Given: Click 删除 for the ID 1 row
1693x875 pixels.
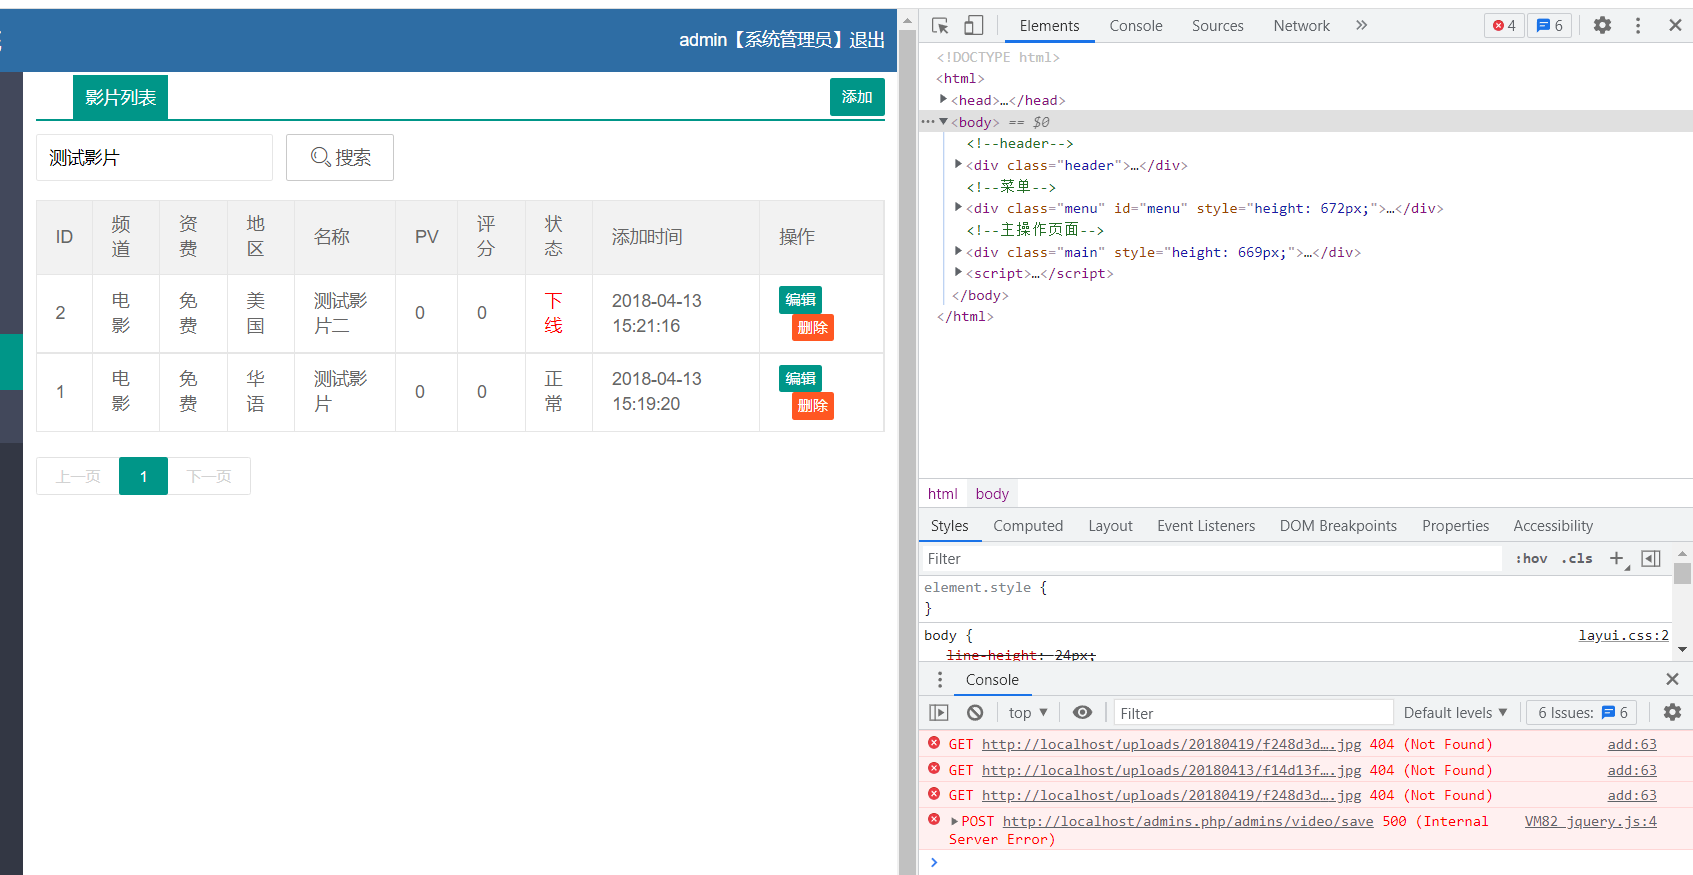Looking at the screenshot, I should 813,406.
